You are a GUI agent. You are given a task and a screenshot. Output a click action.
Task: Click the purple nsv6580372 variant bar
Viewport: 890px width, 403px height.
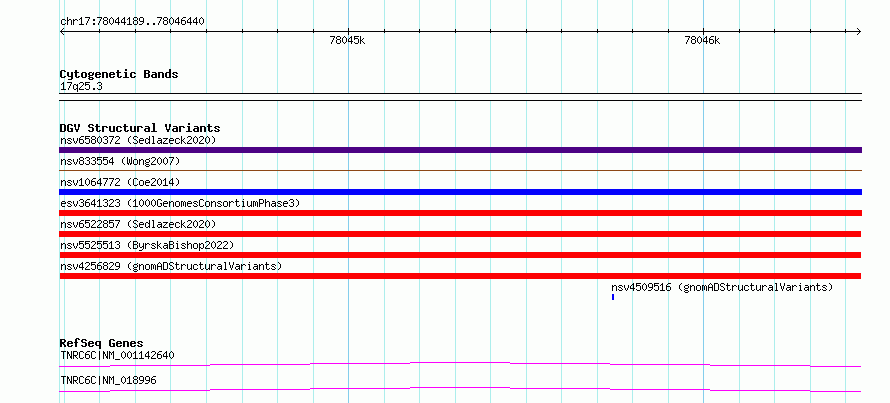coord(460,150)
